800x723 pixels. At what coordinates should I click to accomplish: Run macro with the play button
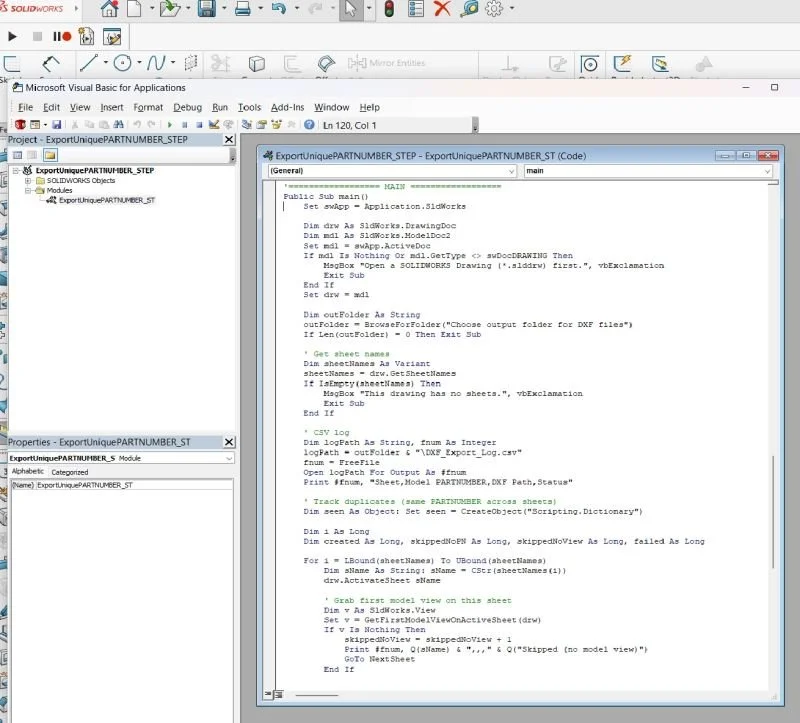click(x=12, y=36)
